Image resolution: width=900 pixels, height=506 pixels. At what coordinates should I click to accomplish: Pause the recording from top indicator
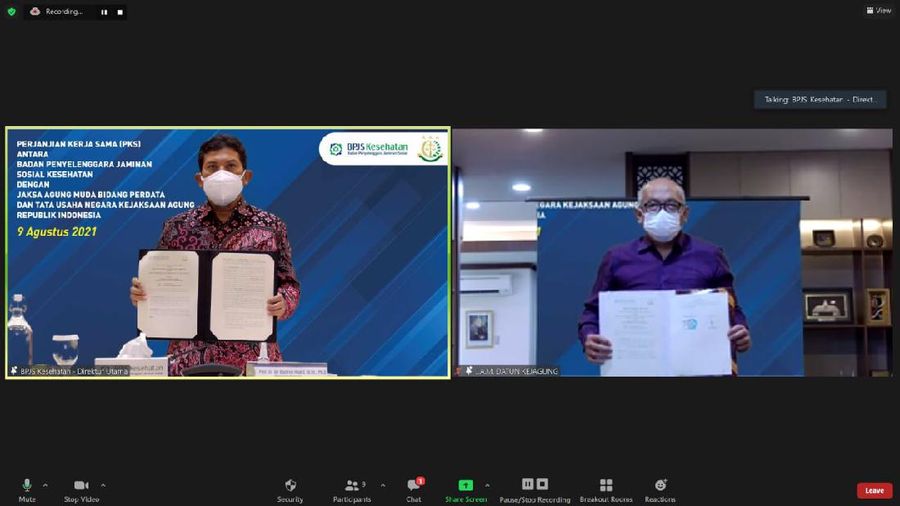coord(104,12)
